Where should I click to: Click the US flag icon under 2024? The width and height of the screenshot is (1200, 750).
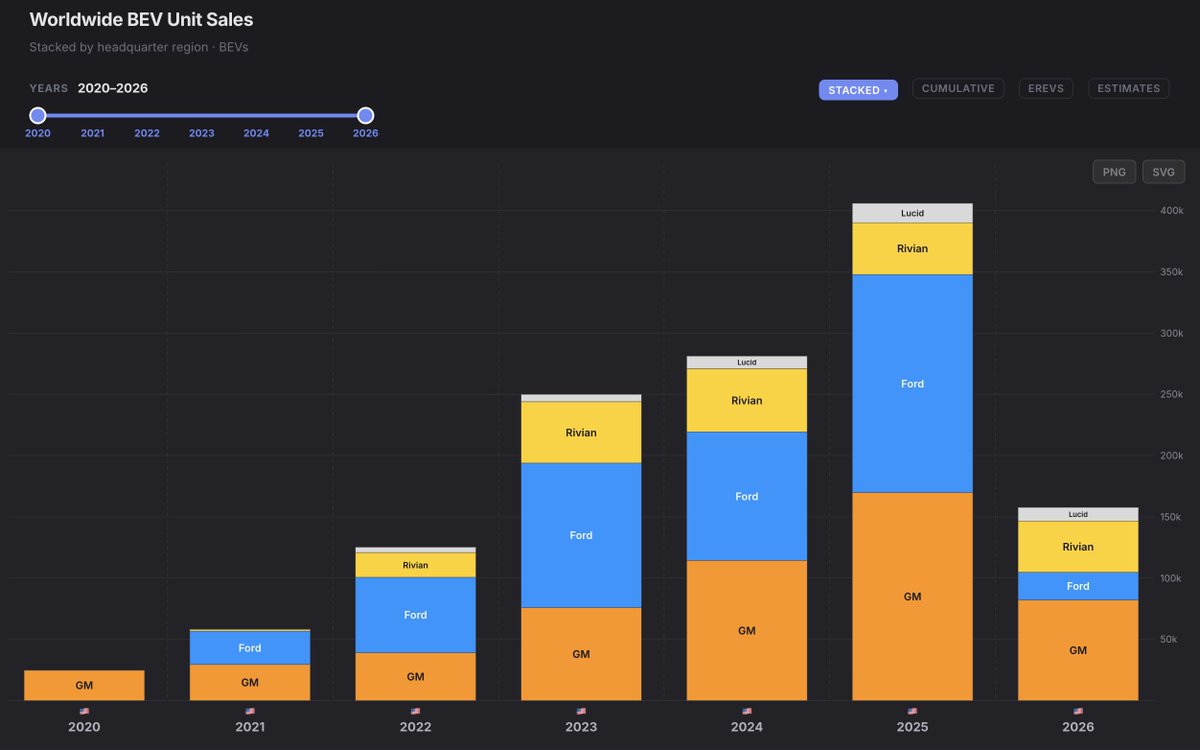point(747,711)
